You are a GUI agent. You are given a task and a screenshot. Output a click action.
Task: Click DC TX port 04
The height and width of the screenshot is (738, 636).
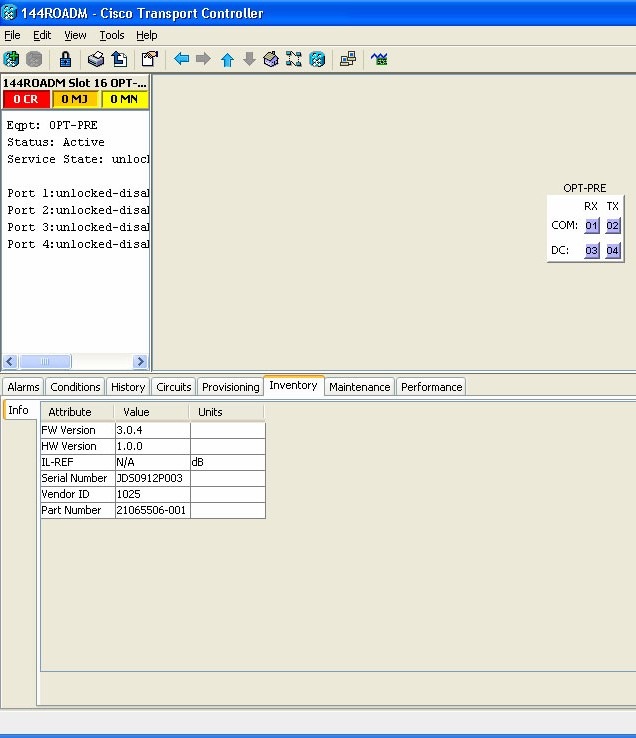pyautogui.click(x=612, y=250)
